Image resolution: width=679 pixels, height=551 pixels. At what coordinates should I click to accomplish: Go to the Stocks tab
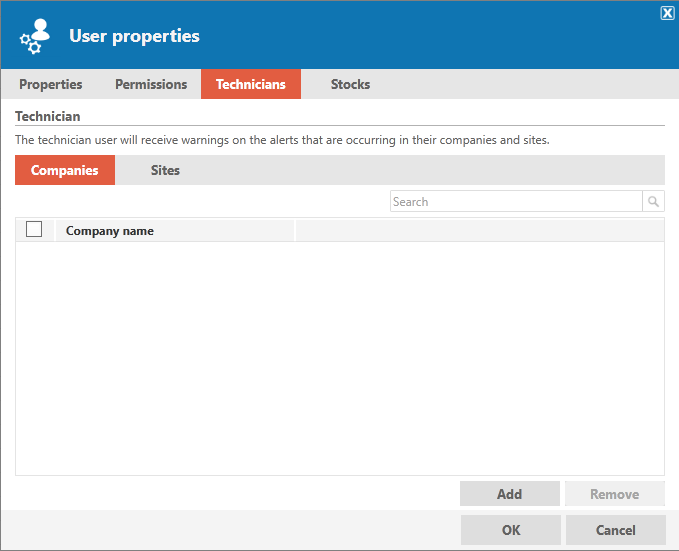pos(350,84)
